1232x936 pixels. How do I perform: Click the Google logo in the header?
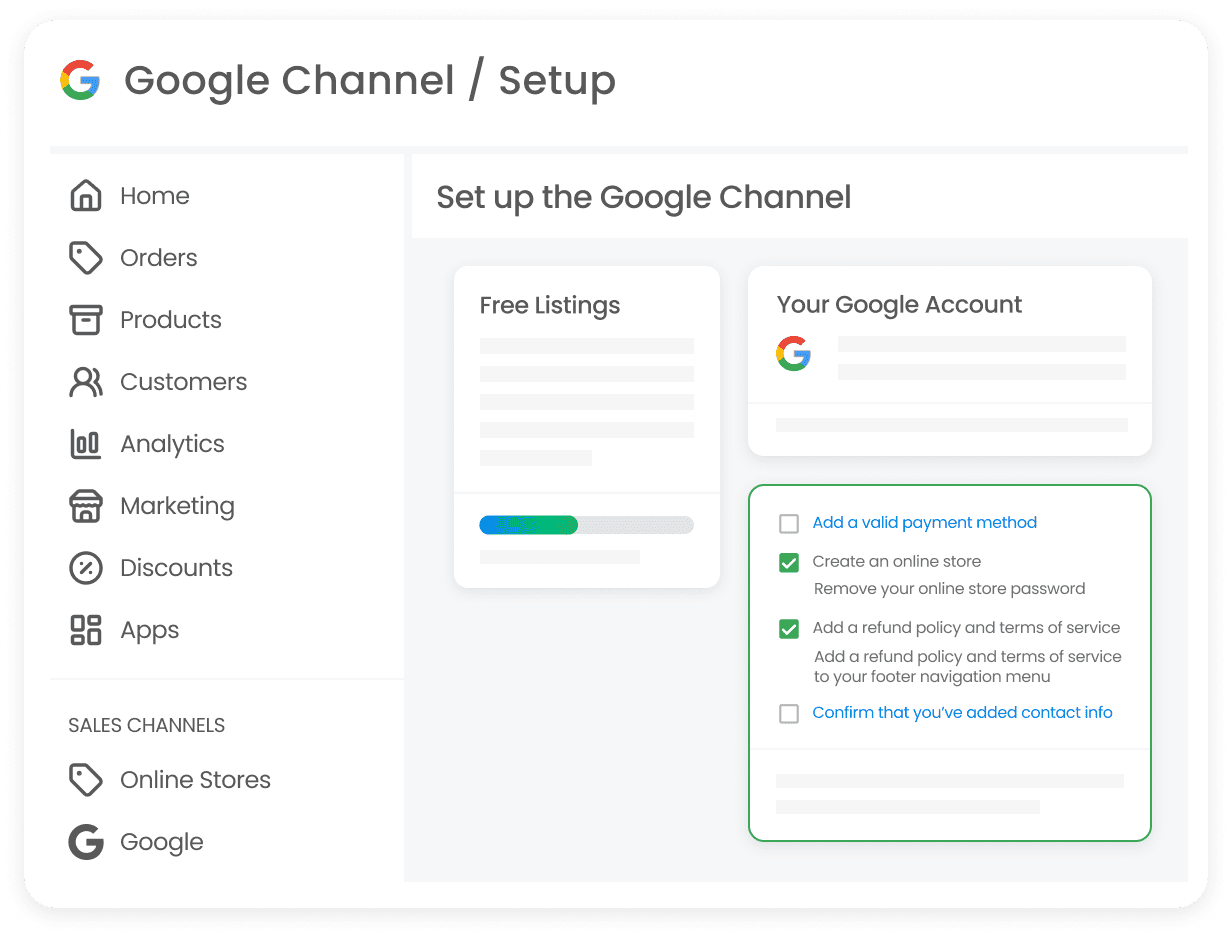click(x=80, y=80)
